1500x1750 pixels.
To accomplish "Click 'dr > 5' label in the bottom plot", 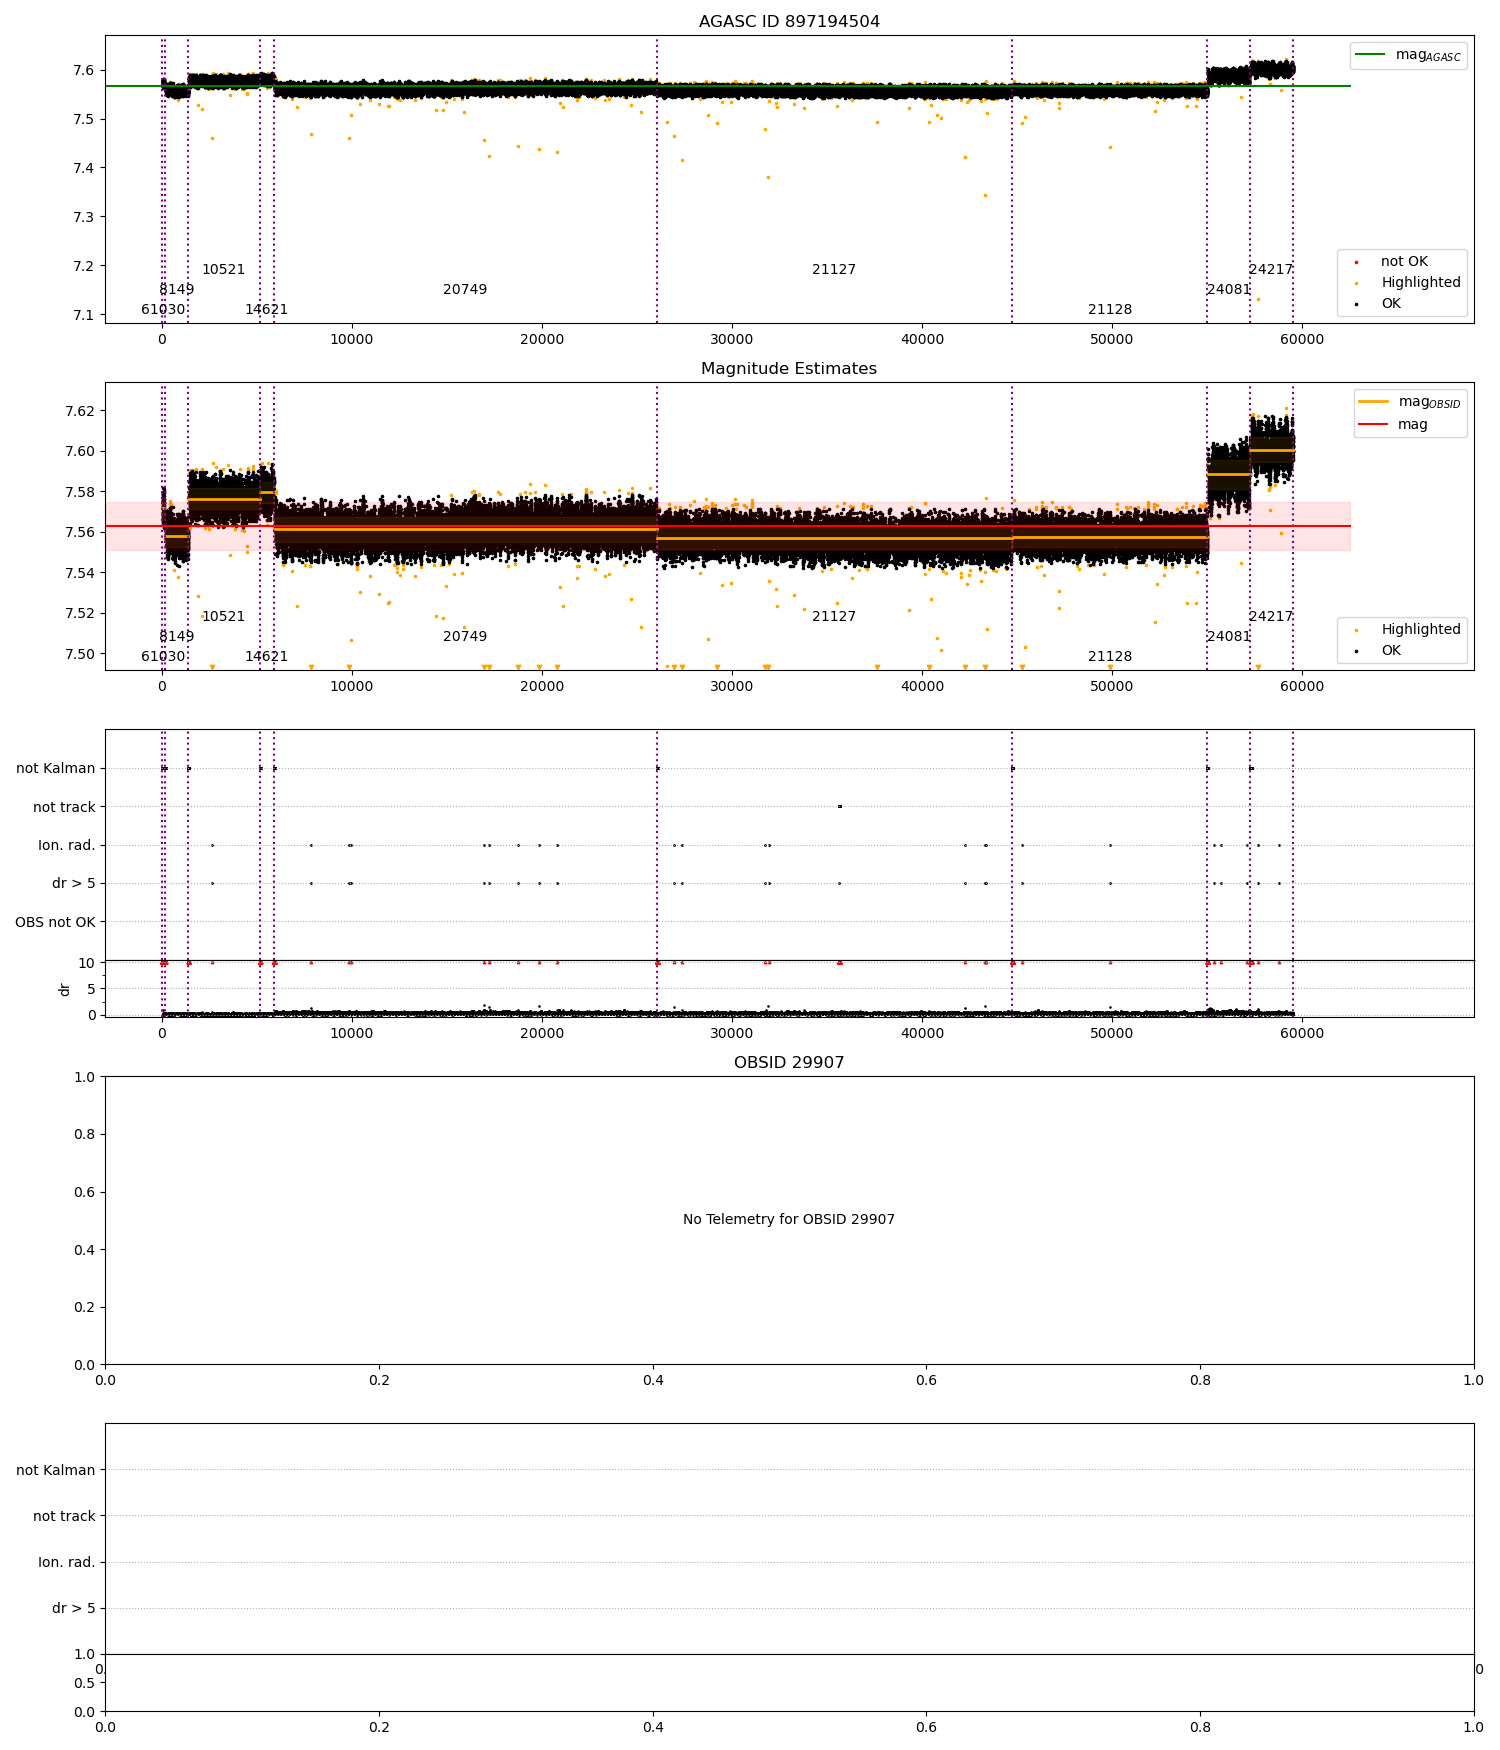I will coord(74,1609).
